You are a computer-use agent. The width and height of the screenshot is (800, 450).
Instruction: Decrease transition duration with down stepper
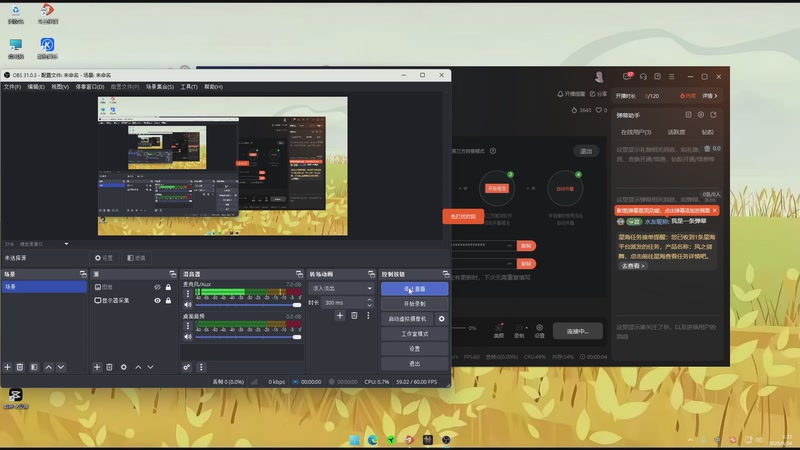[x=369, y=305]
